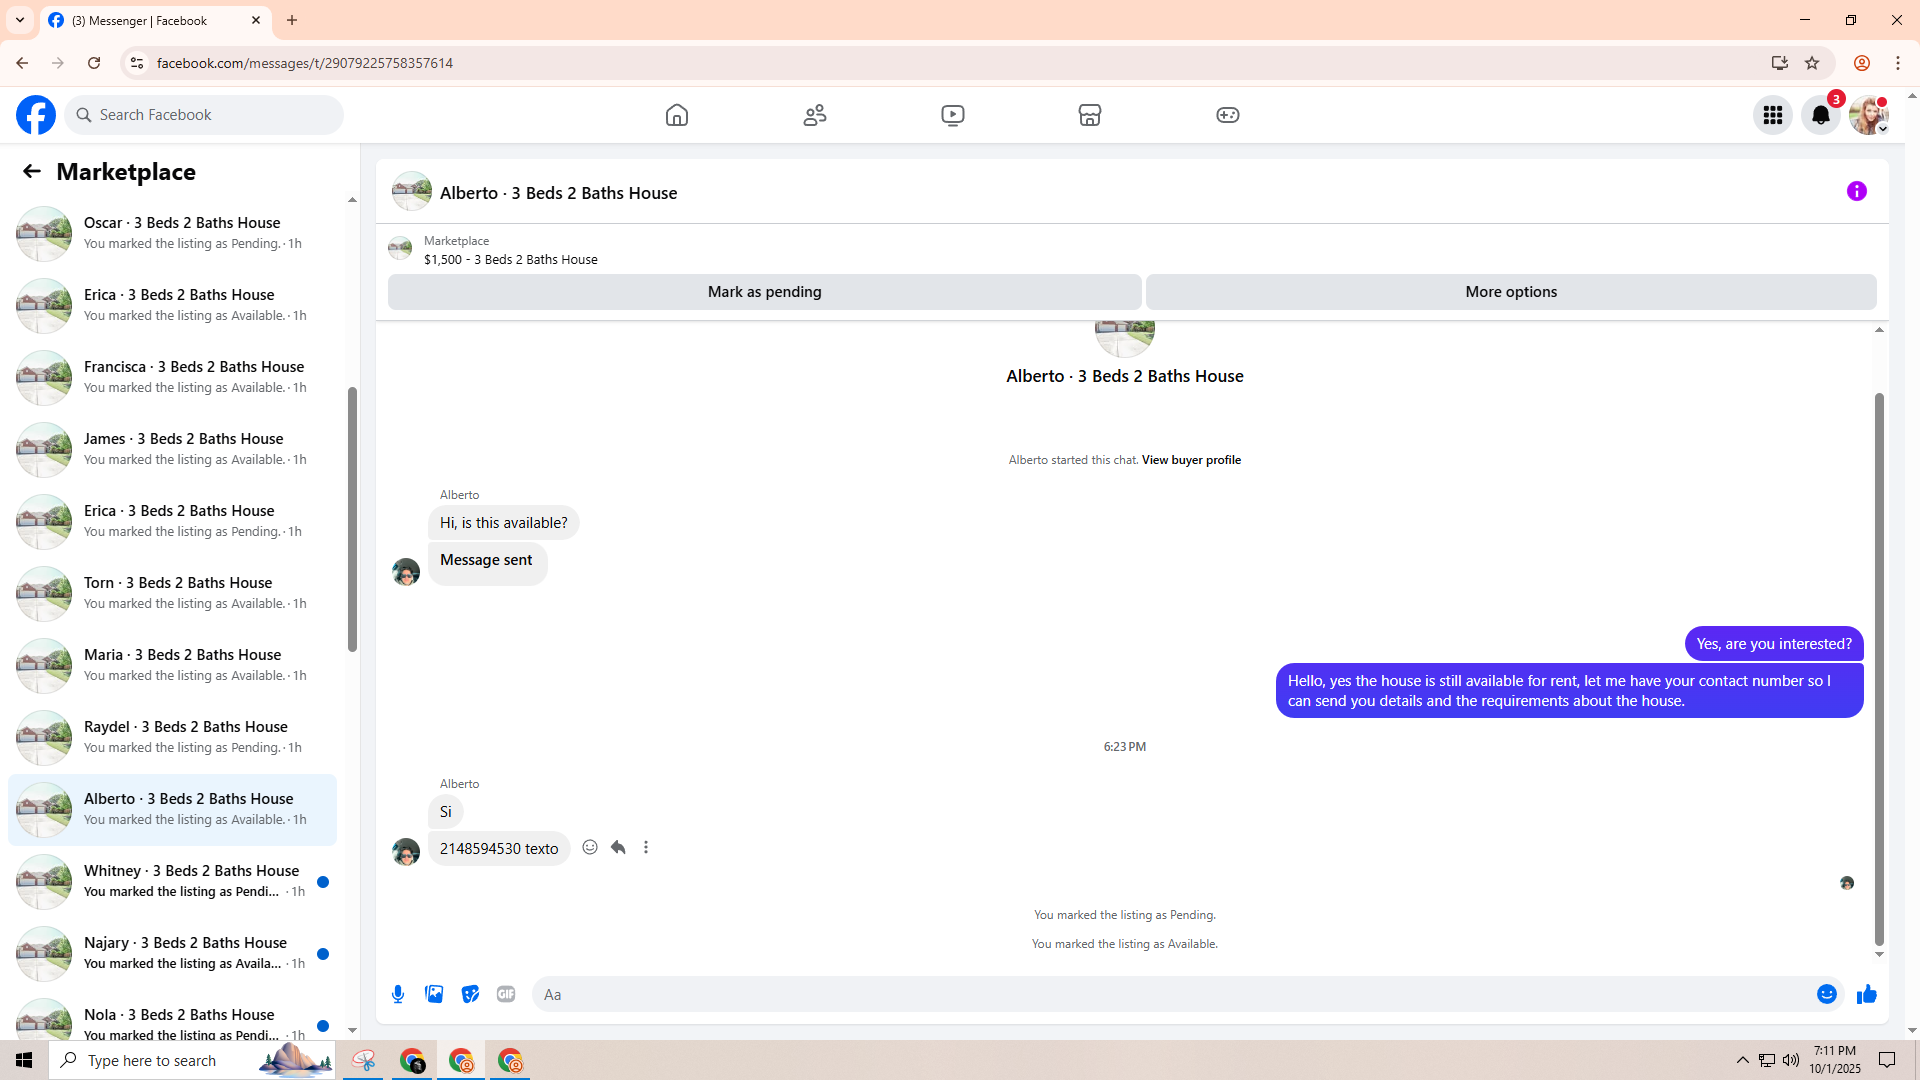Focus the Aa message input box
This screenshot has height=1080, width=1920.
tap(1175, 994)
